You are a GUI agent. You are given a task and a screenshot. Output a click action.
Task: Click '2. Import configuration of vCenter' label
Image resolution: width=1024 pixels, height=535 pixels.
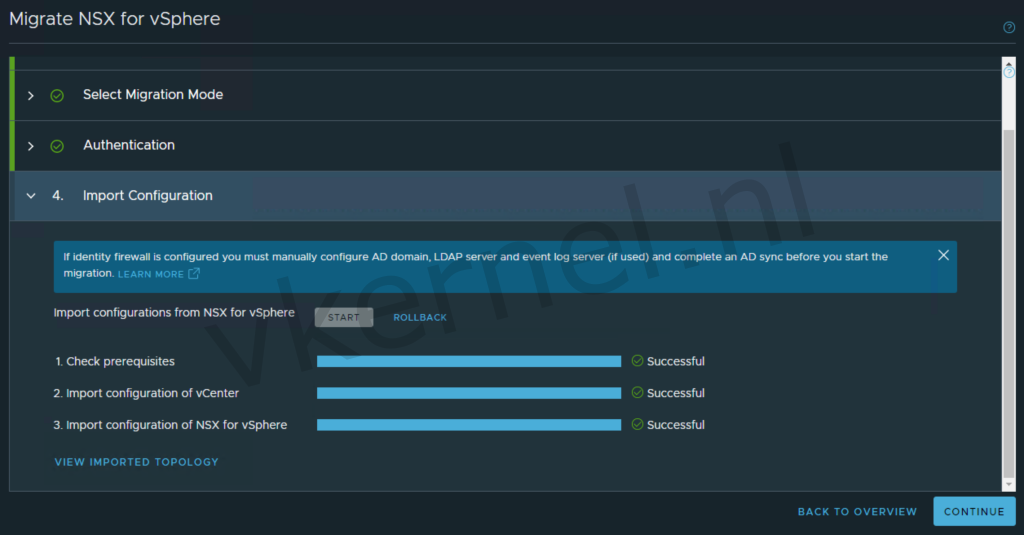point(146,393)
